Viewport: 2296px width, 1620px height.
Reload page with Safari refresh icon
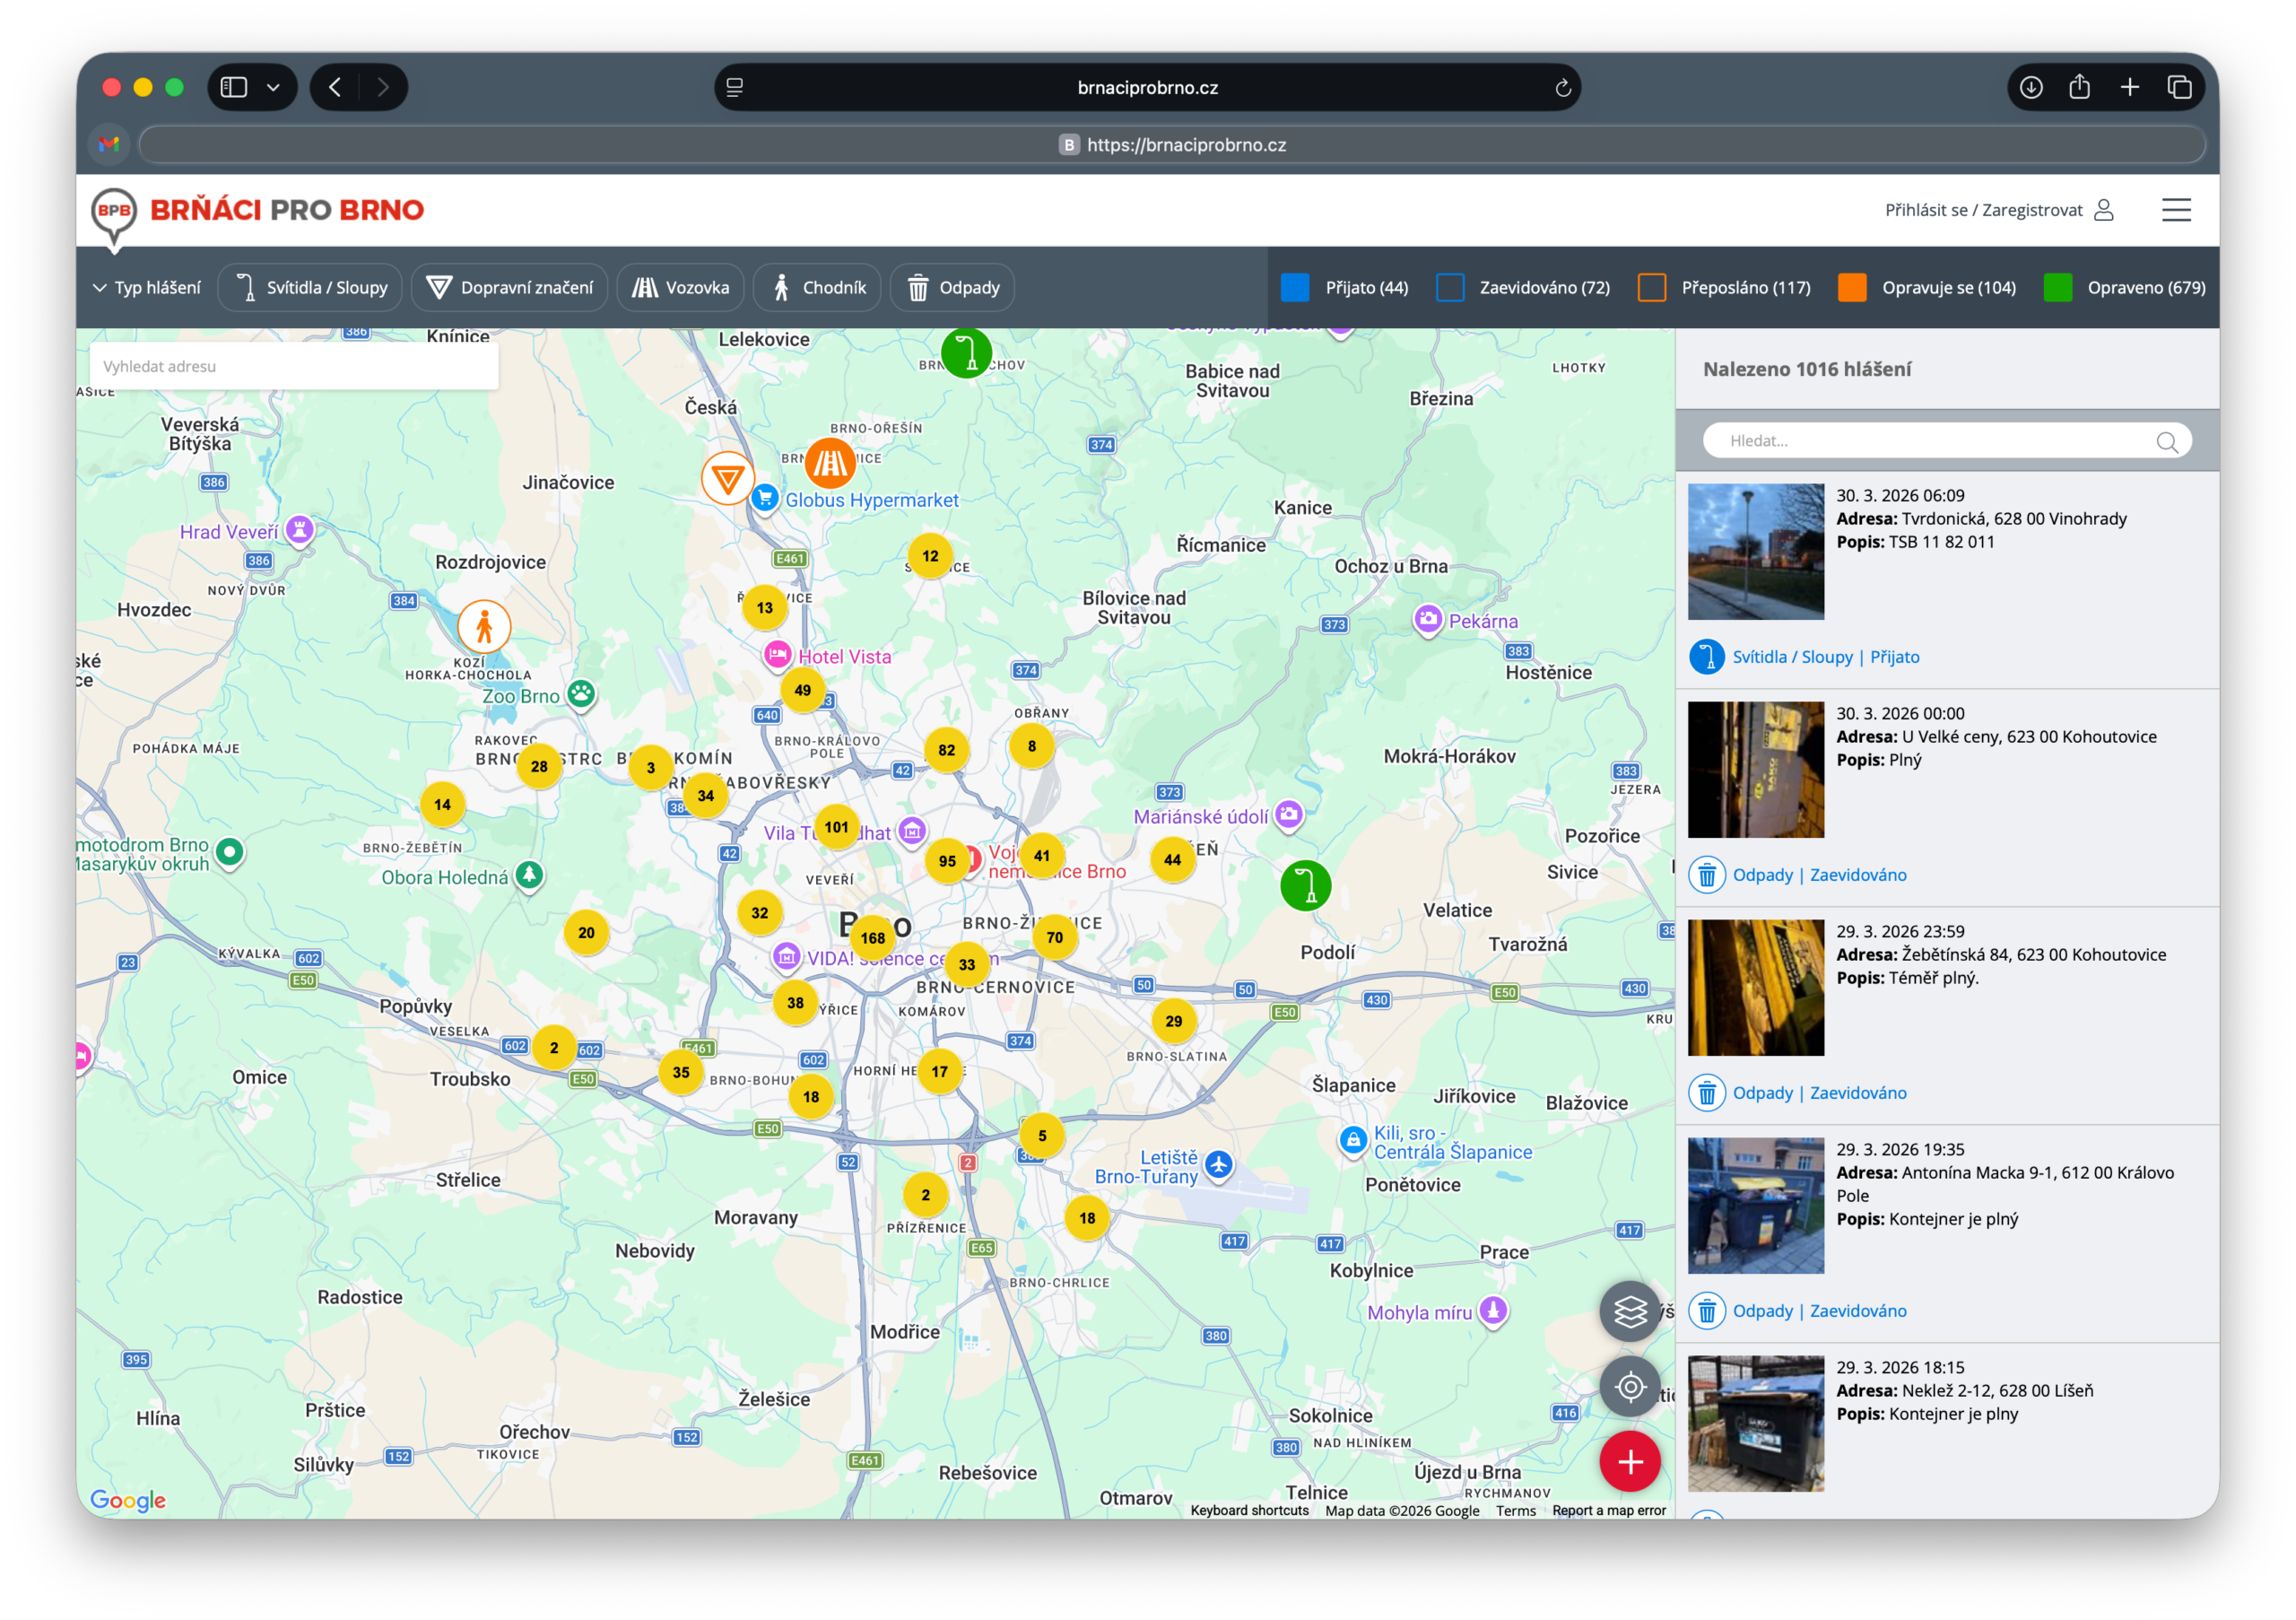click(1562, 88)
